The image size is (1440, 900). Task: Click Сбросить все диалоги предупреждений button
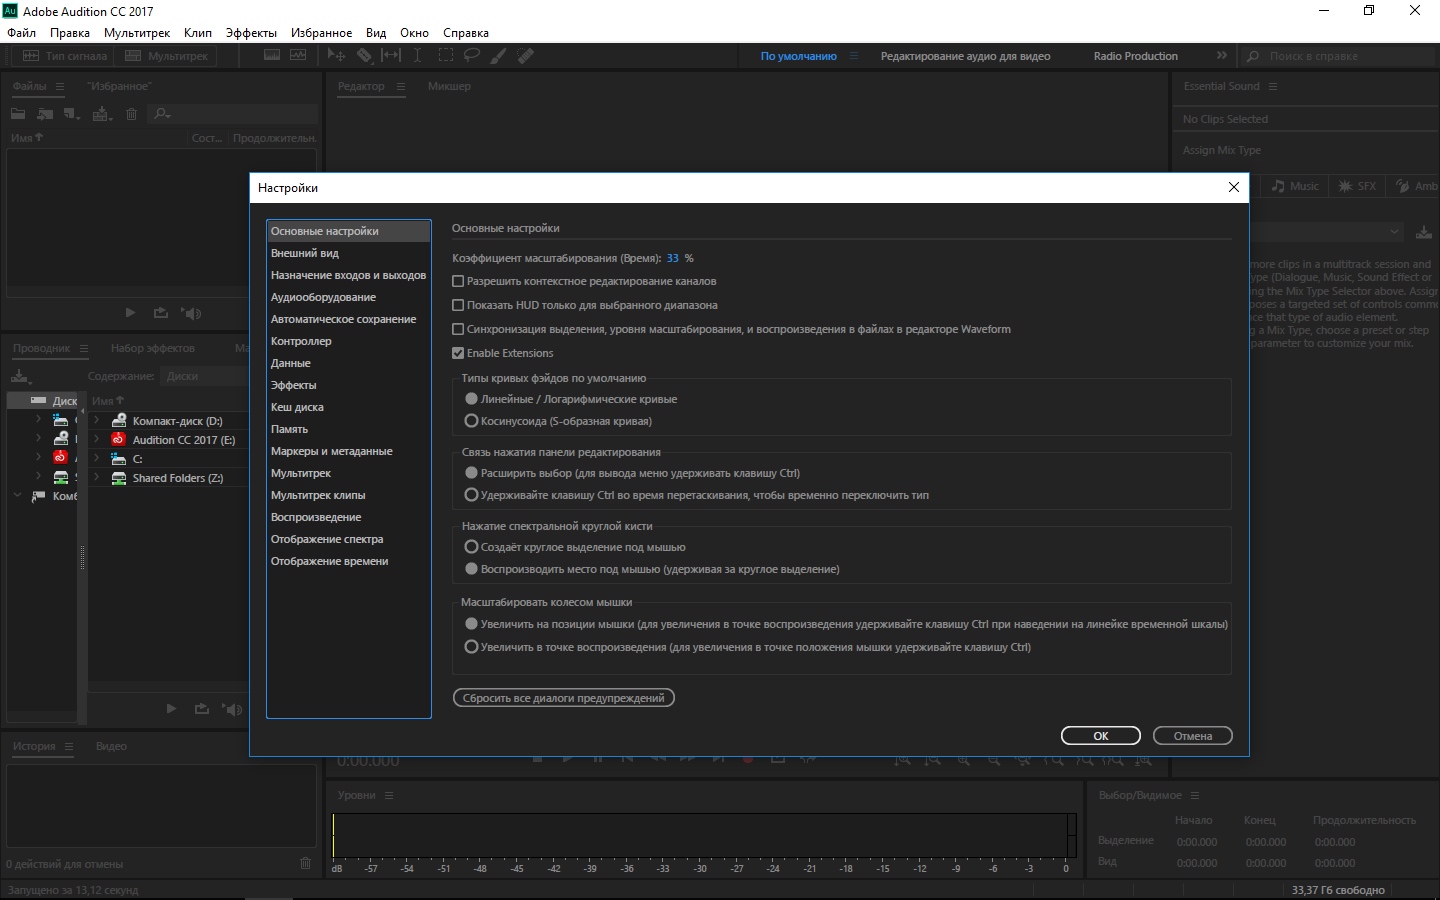(x=563, y=698)
